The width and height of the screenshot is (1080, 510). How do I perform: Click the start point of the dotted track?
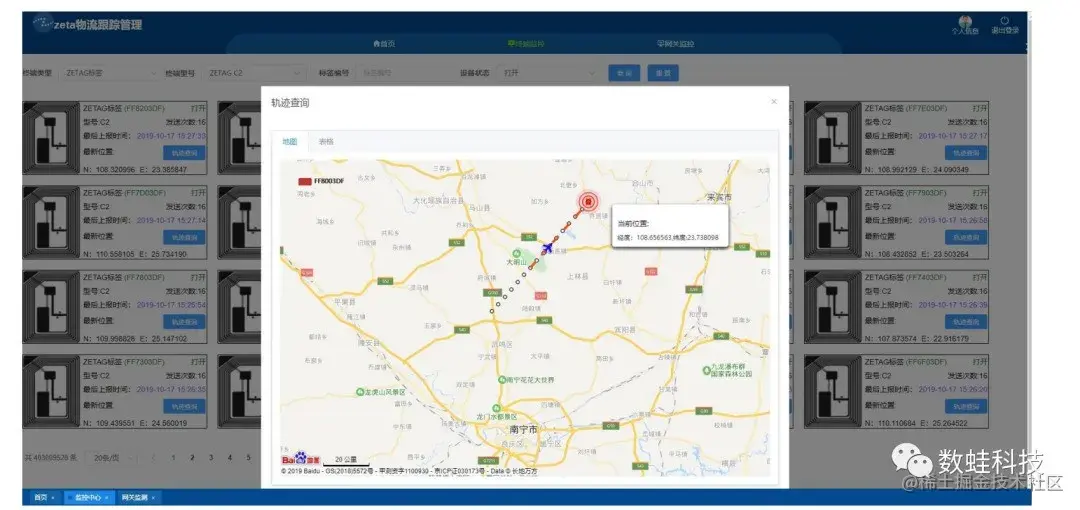coord(492,311)
